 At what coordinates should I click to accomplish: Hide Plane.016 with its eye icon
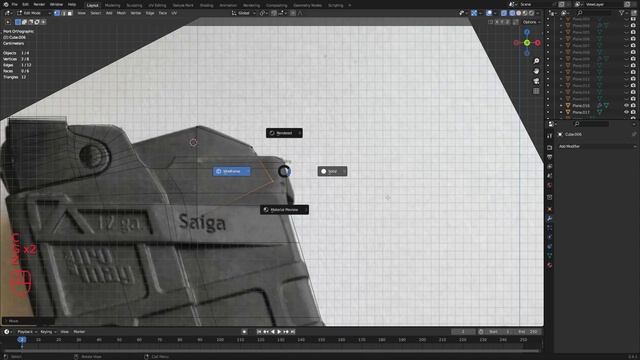click(x=627, y=106)
